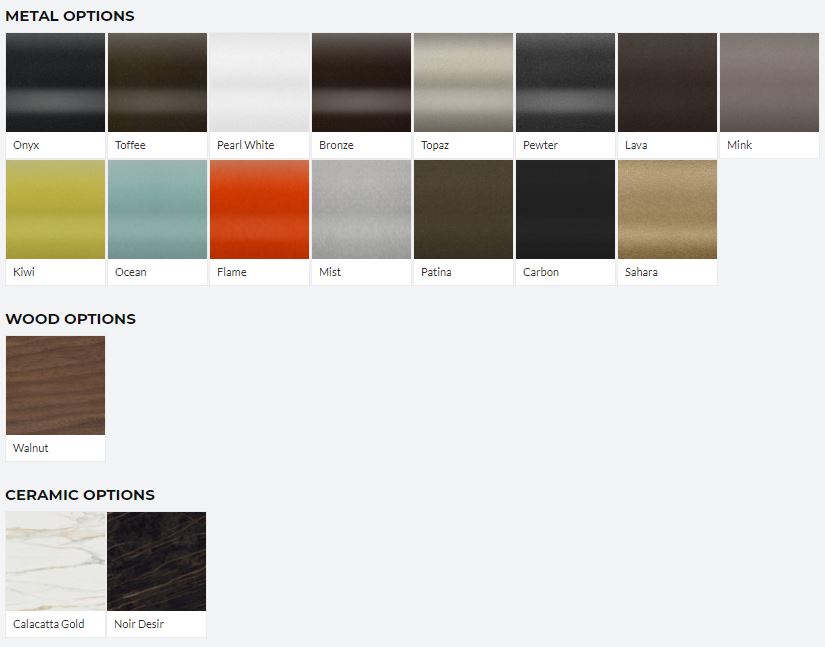Click the Walnut label text
Screen dimensions: 825x647
(31, 448)
